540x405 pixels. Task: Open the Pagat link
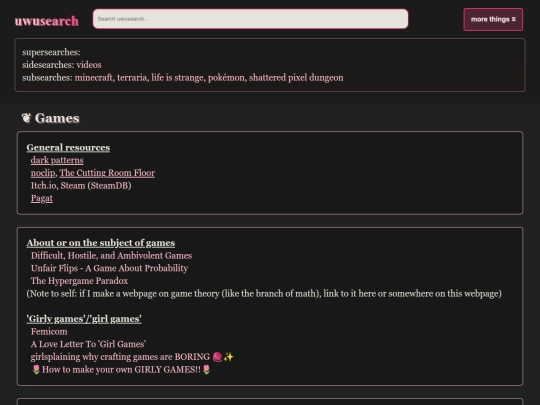(42, 198)
